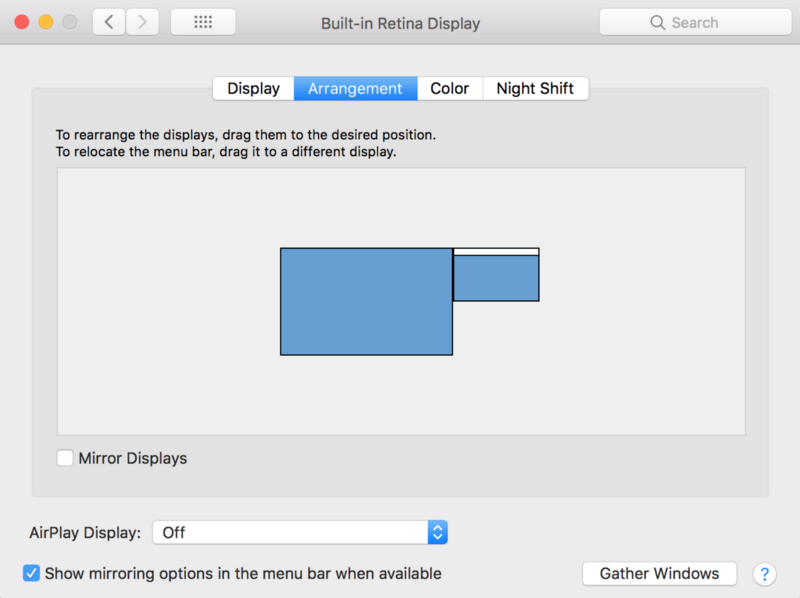Switch to the Night Shift tab
The width and height of the screenshot is (800, 598).
click(535, 88)
